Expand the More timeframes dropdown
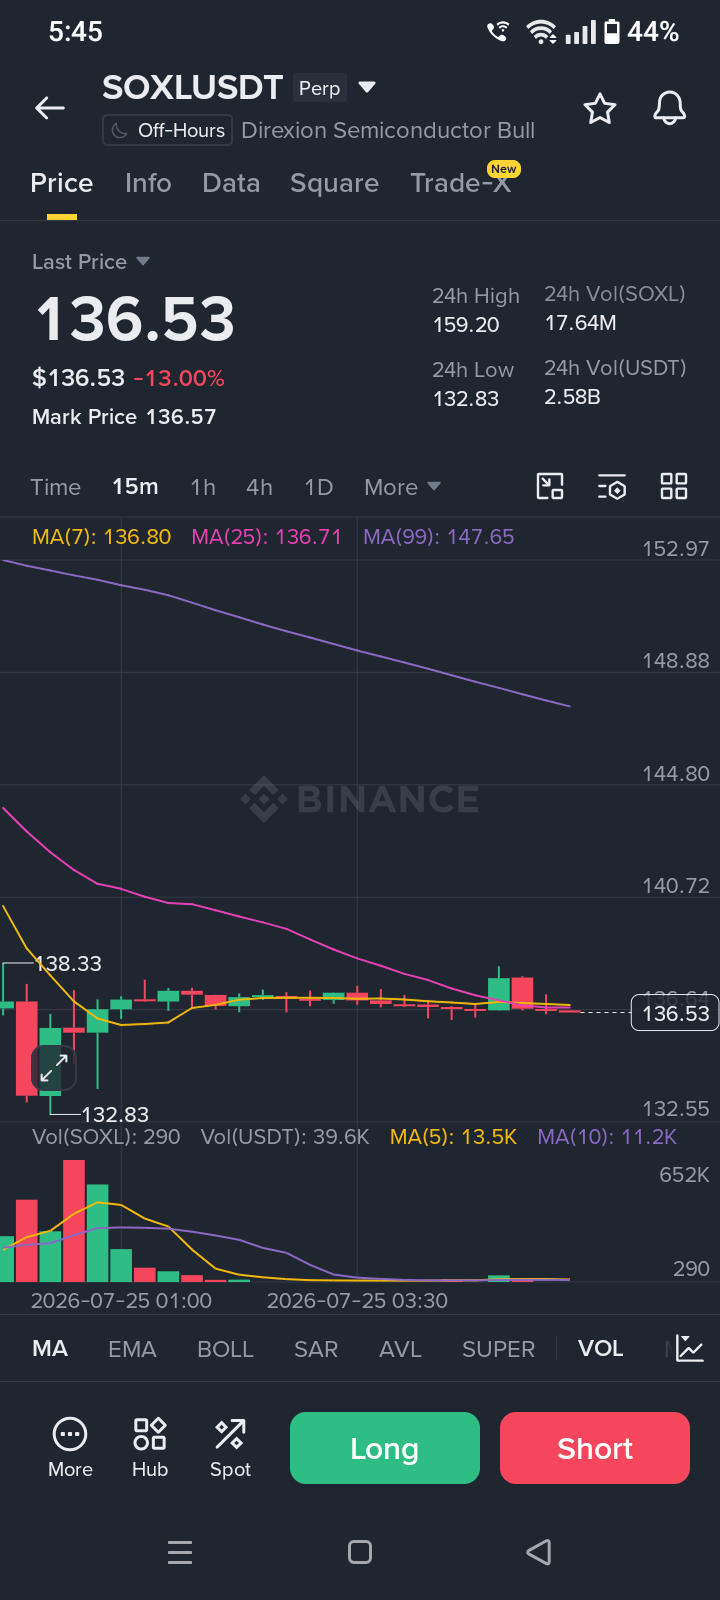Screen dimensions: 720x1600 coord(403,487)
